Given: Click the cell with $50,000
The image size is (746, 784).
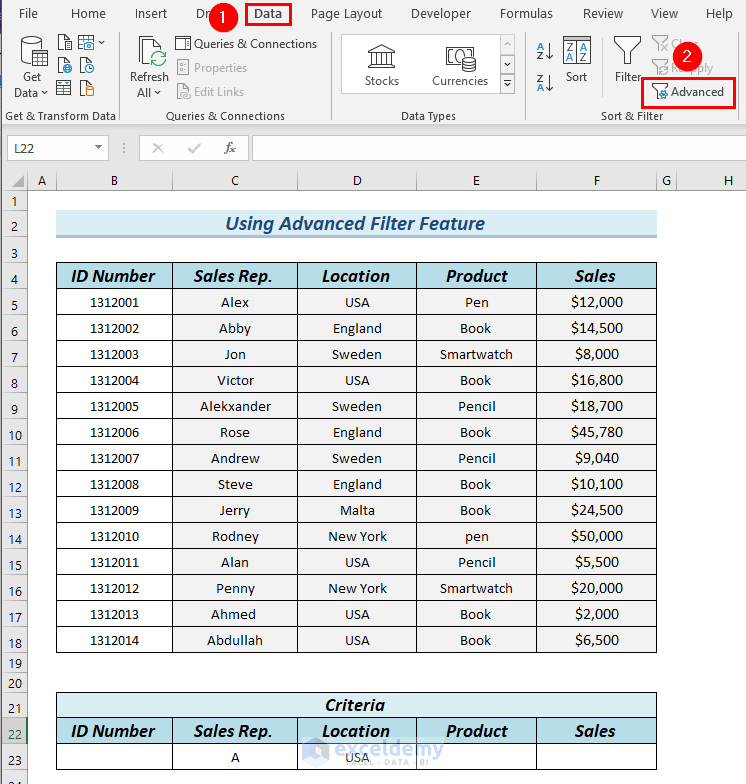Looking at the screenshot, I should tap(596, 536).
